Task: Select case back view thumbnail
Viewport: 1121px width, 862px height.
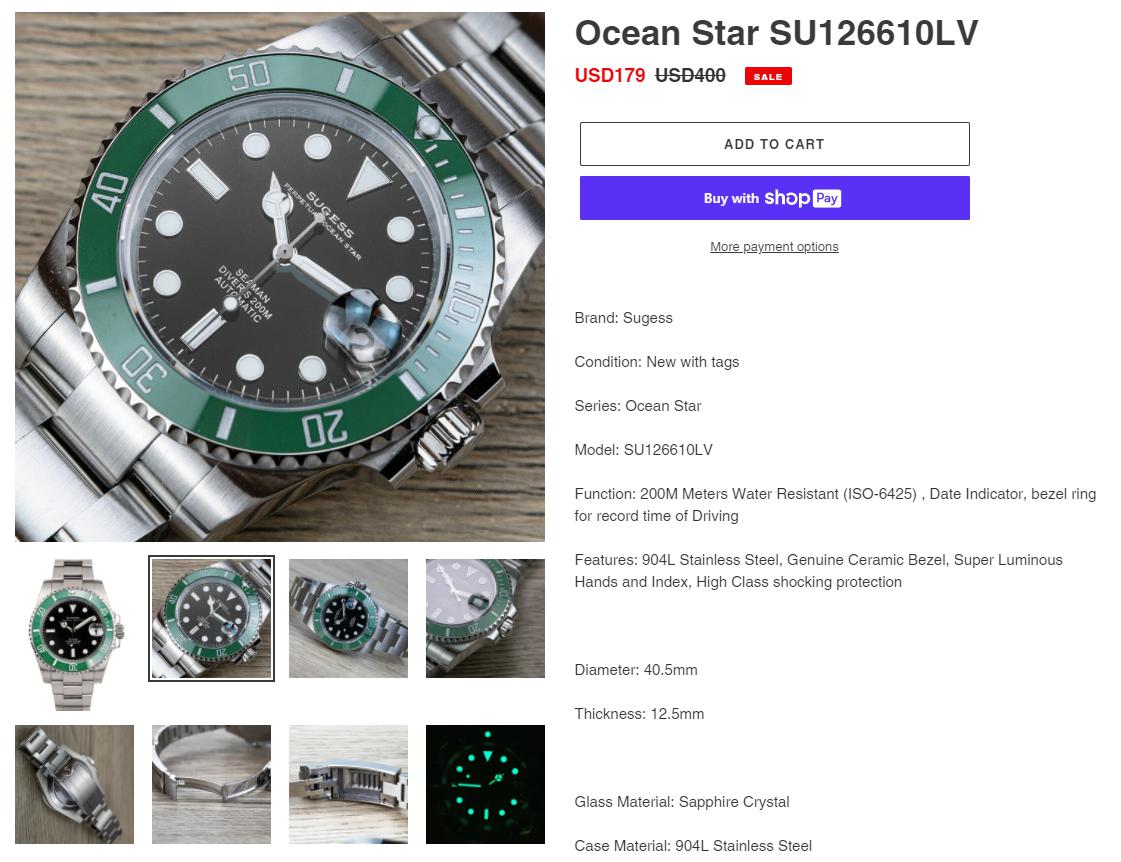Action: (74, 784)
